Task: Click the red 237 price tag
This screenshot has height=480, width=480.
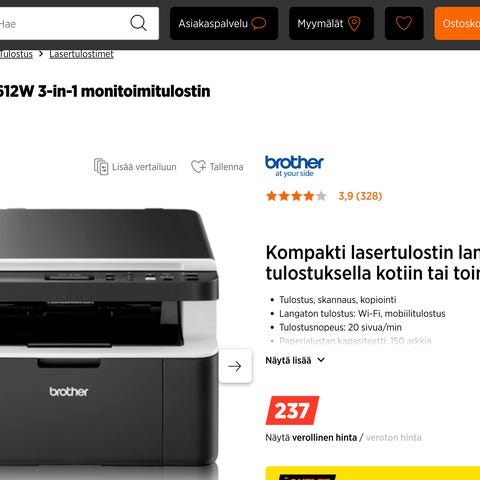Action: click(292, 410)
